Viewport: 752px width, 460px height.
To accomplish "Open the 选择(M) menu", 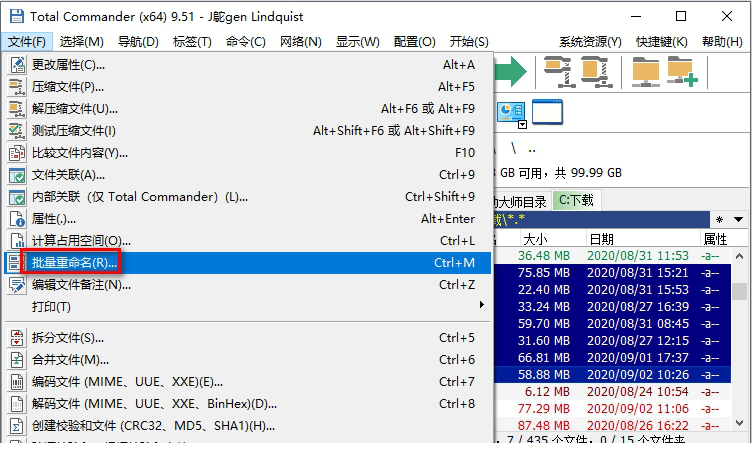I will (x=82, y=42).
